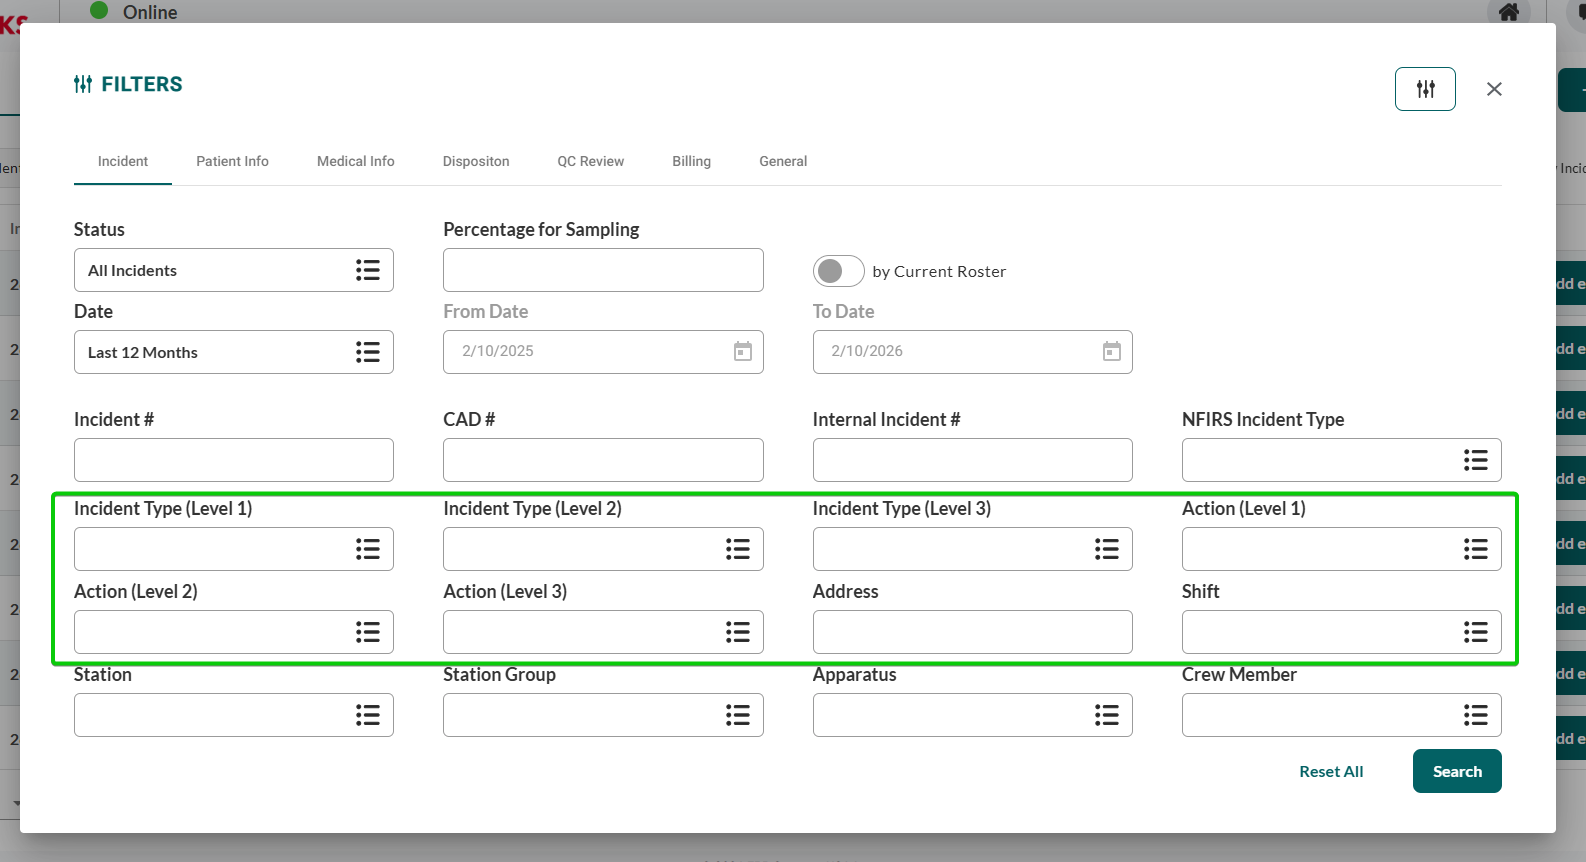
Task: Expand the Date range dropdown
Action: click(x=233, y=352)
